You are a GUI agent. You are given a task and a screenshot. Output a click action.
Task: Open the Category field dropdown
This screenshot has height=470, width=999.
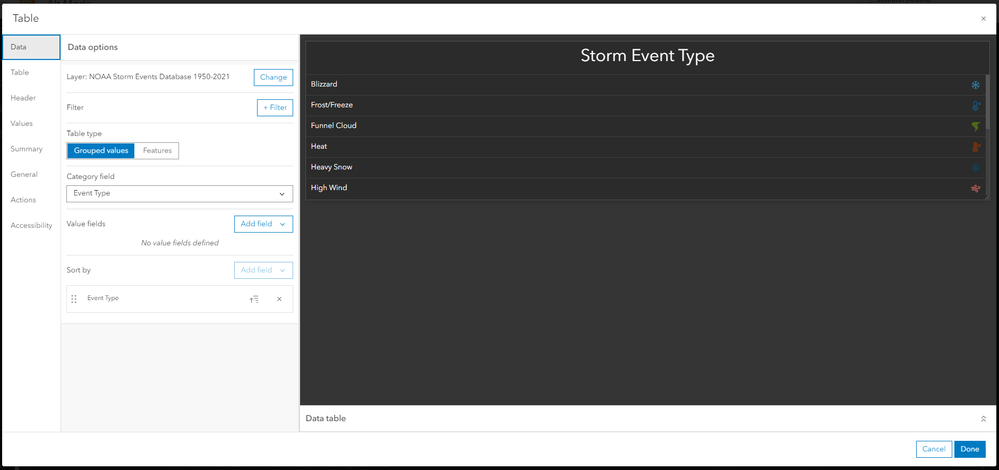tap(180, 194)
